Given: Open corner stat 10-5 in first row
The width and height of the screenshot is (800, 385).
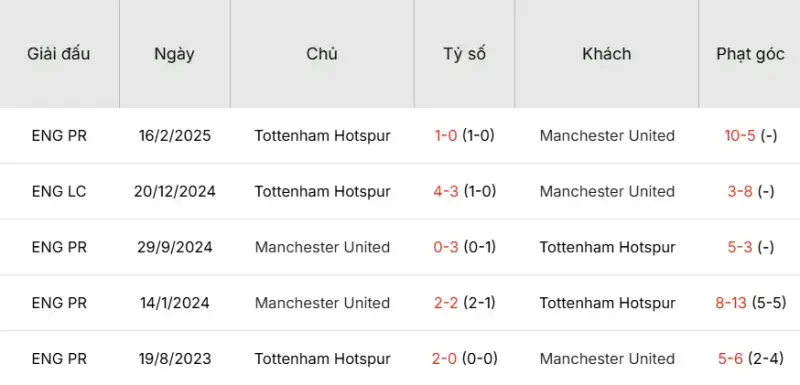Looking at the screenshot, I should 740,136.
